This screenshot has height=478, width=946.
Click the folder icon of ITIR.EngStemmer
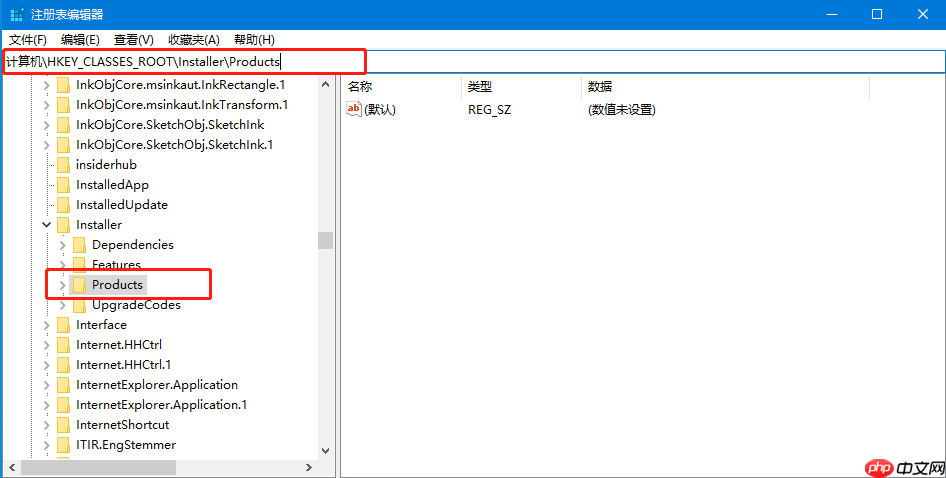tap(63, 445)
